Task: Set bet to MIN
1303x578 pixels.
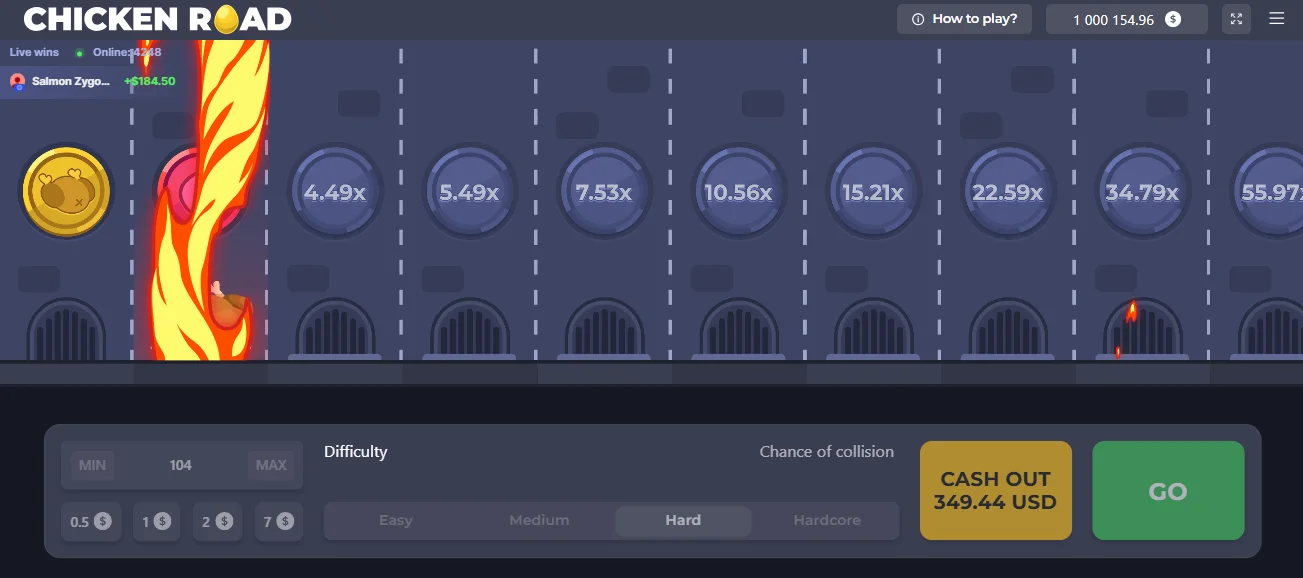Action: click(92, 465)
